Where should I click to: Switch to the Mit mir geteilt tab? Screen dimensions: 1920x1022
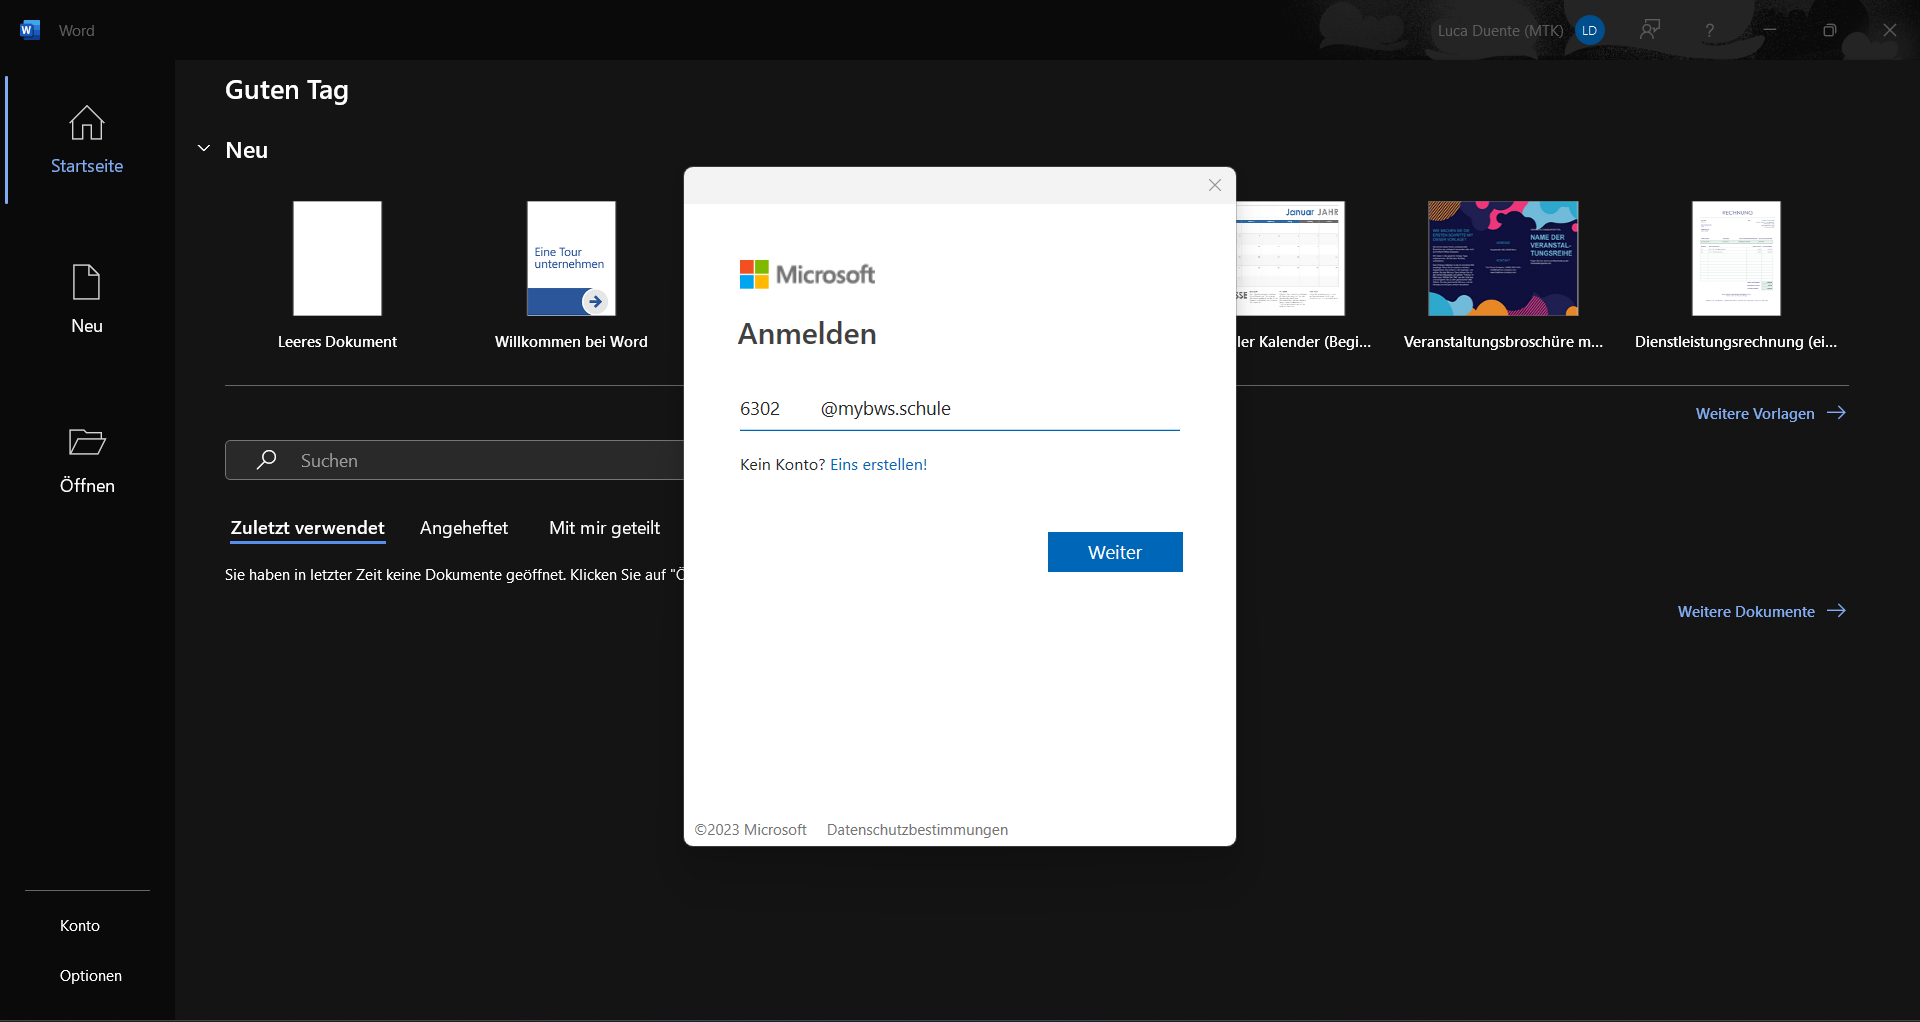[604, 528]
